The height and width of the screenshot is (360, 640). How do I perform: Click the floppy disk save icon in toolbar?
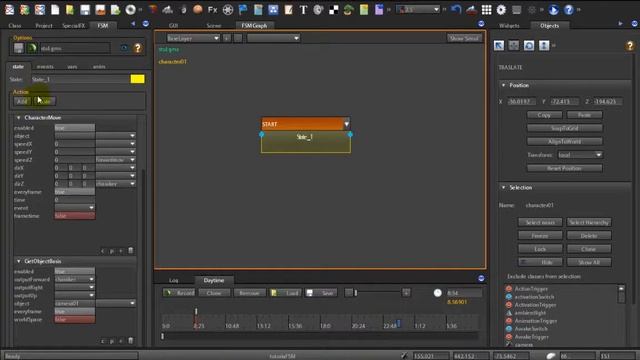click(85, 9)
